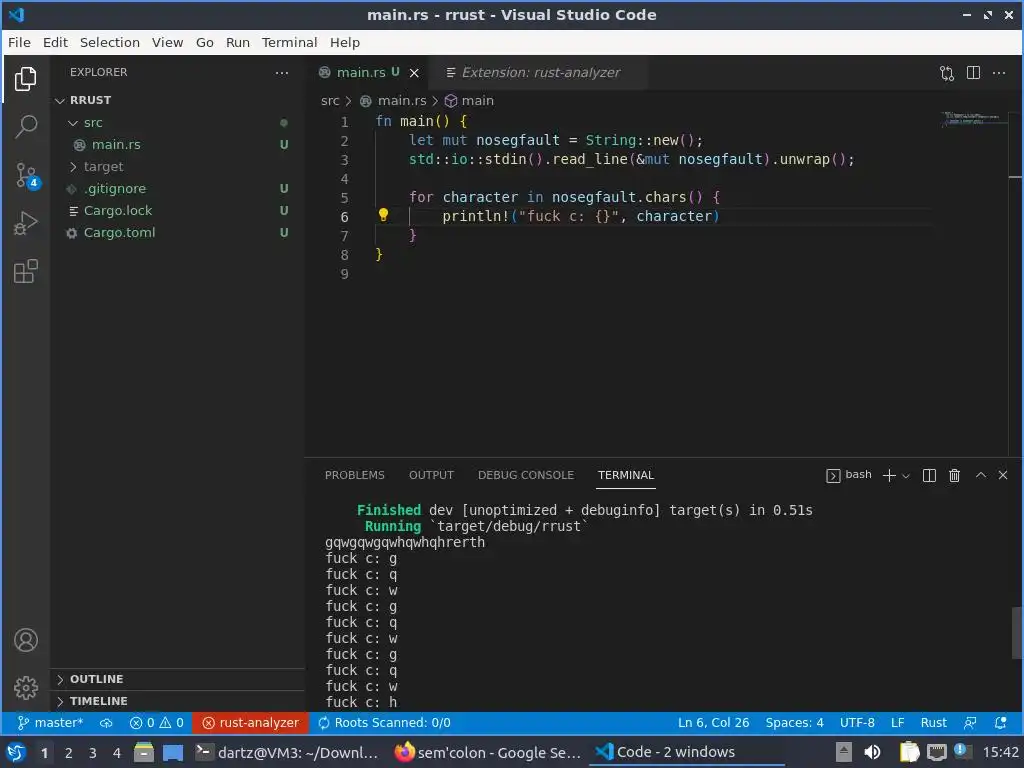Close the main.rs editor tab
Screen dimensions: 1024x768
pos(414,73)
